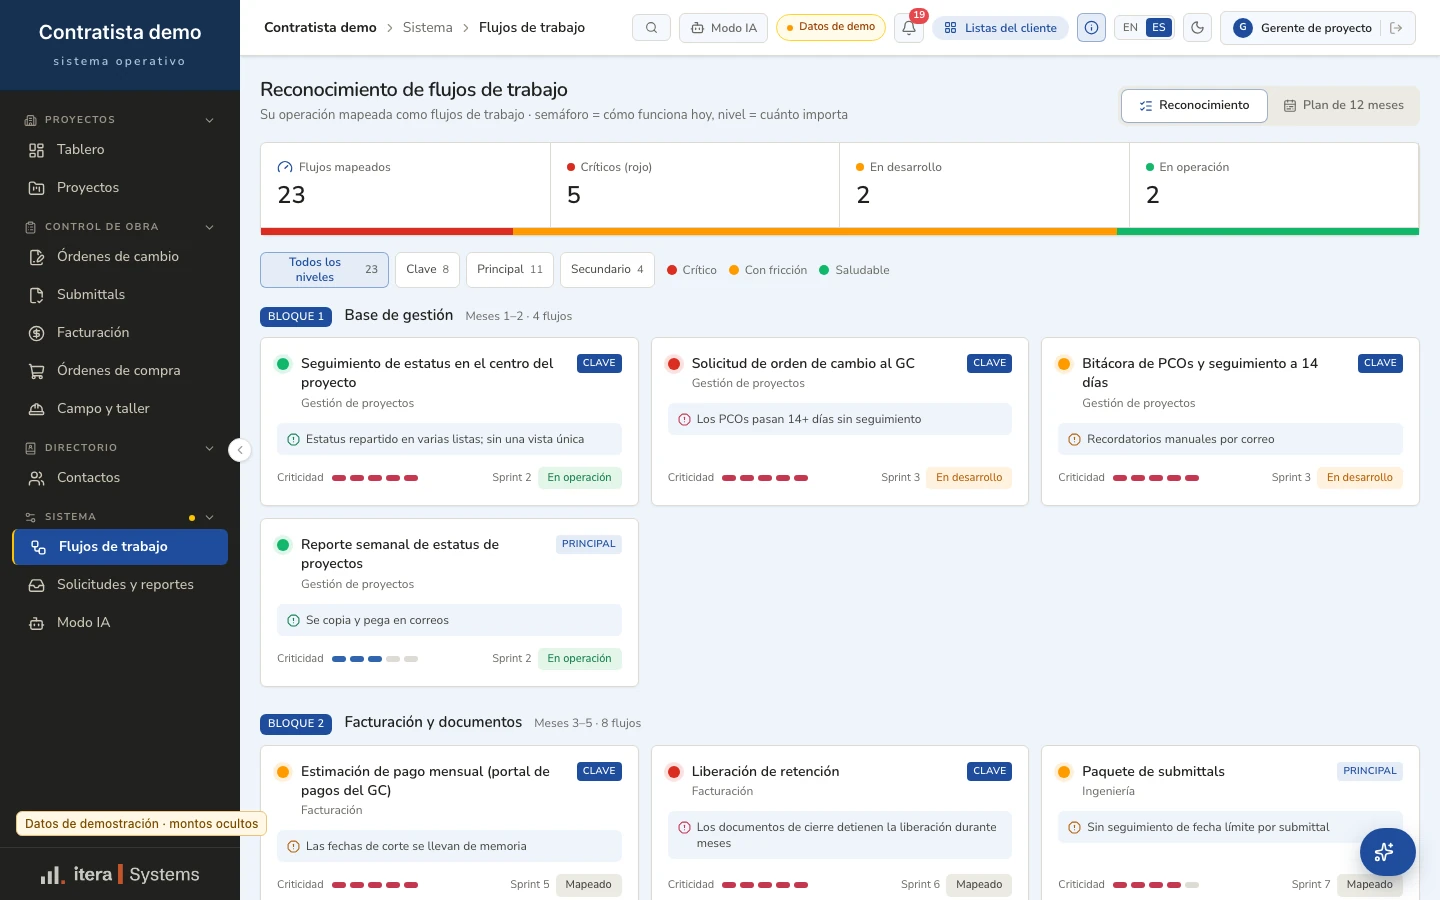This screenshot has height=900, width=1440.
Task: Click the Solicitudes y reportes inbox icon
Action: pos(37,585)
